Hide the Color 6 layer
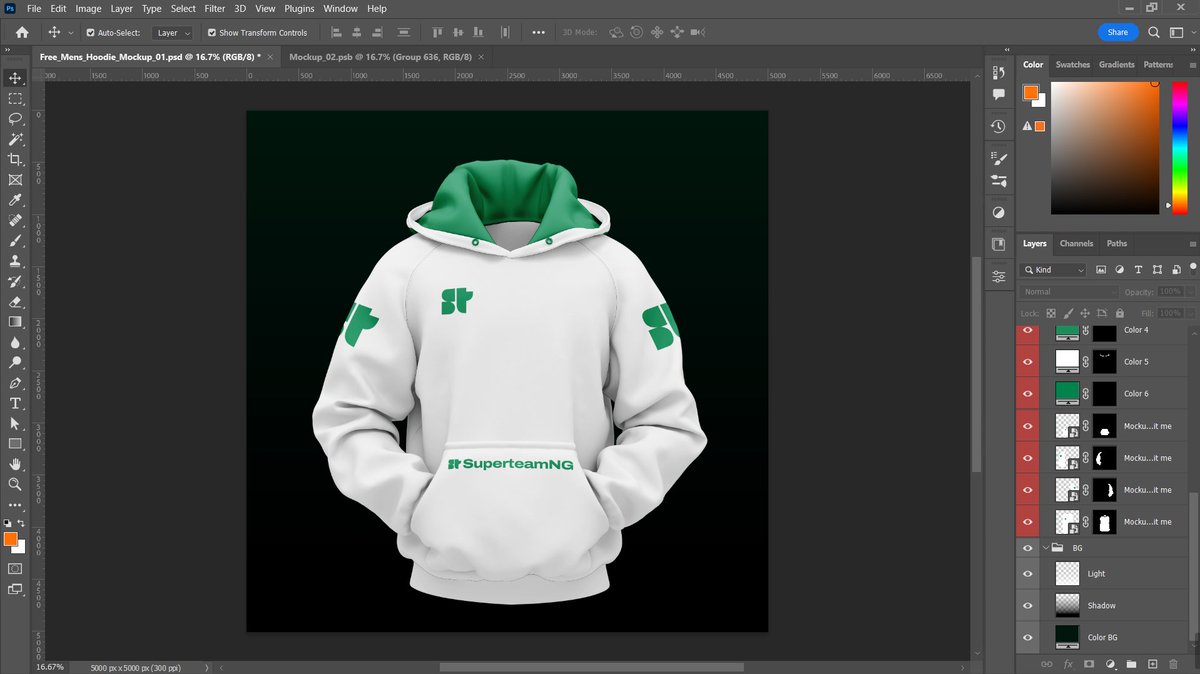 tap(1027, 394)
